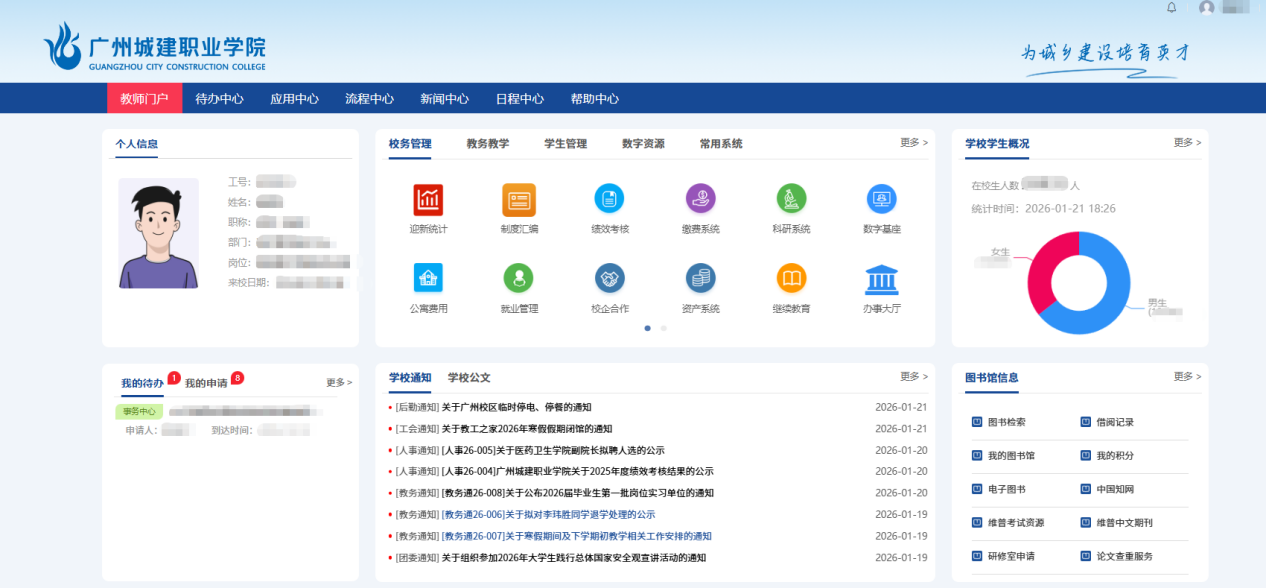This screenshot has height=588, width=1266.
Task: Switch to 学校公文 tab
Action: coord(469,378)
